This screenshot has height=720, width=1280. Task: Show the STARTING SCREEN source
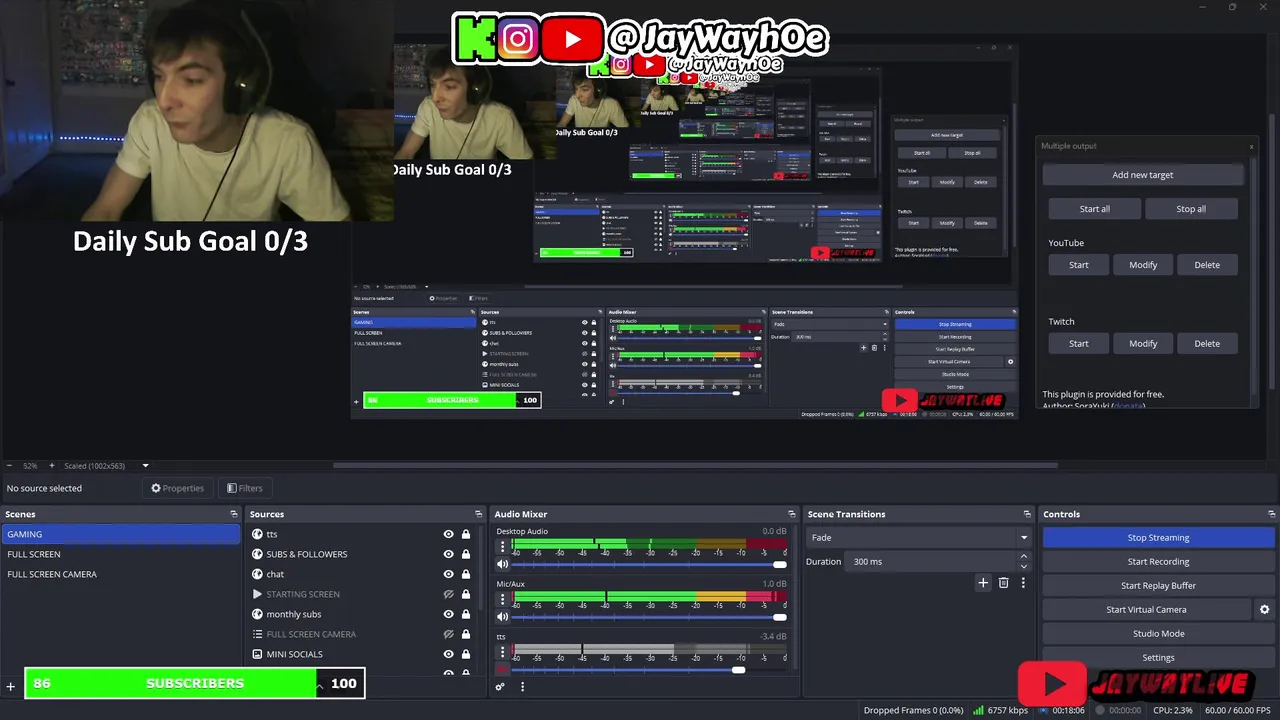click(449, 594)
